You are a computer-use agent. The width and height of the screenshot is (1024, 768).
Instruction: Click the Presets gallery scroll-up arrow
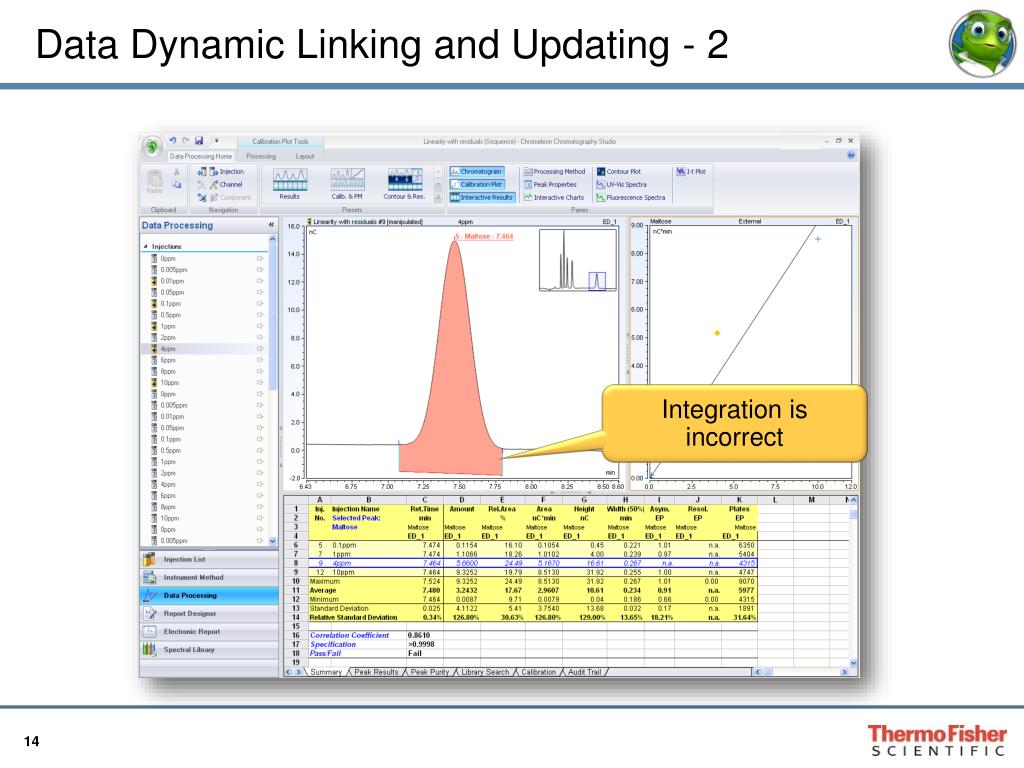tap(438, 172)
